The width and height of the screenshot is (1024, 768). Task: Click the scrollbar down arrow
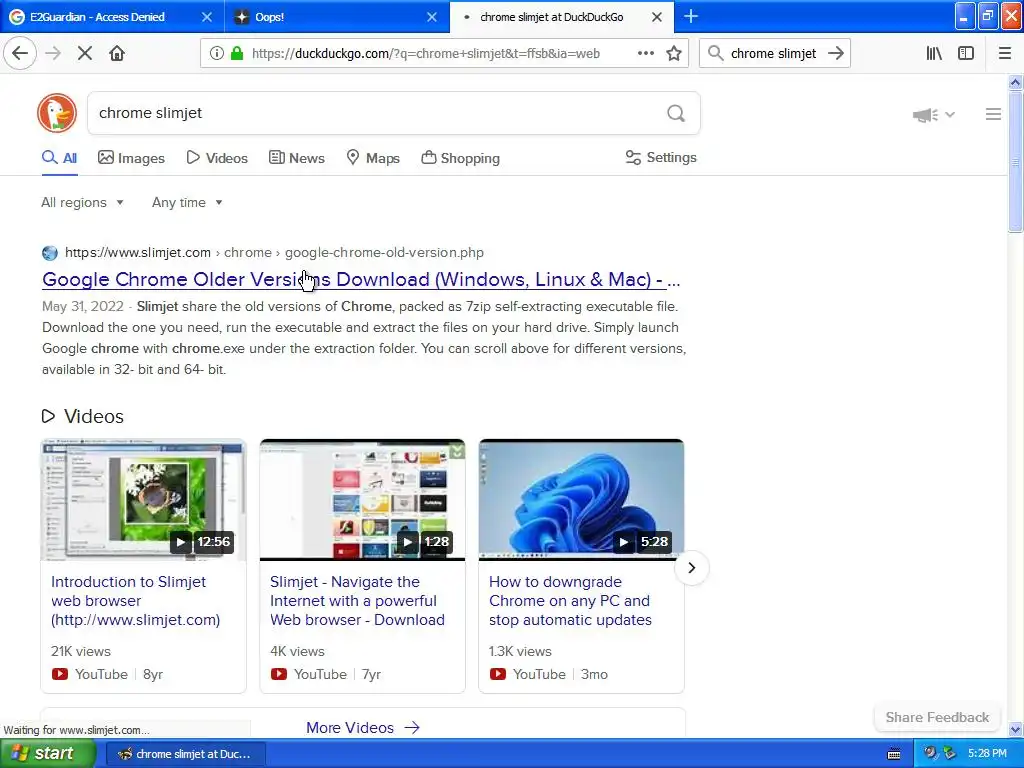point(1015,729)
